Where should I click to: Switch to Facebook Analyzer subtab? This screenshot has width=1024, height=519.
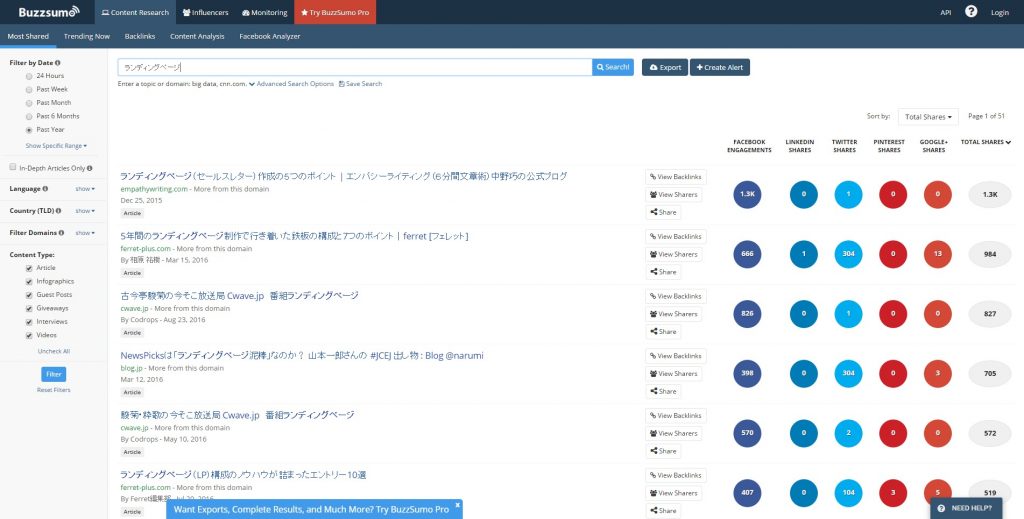coord(270,37)
